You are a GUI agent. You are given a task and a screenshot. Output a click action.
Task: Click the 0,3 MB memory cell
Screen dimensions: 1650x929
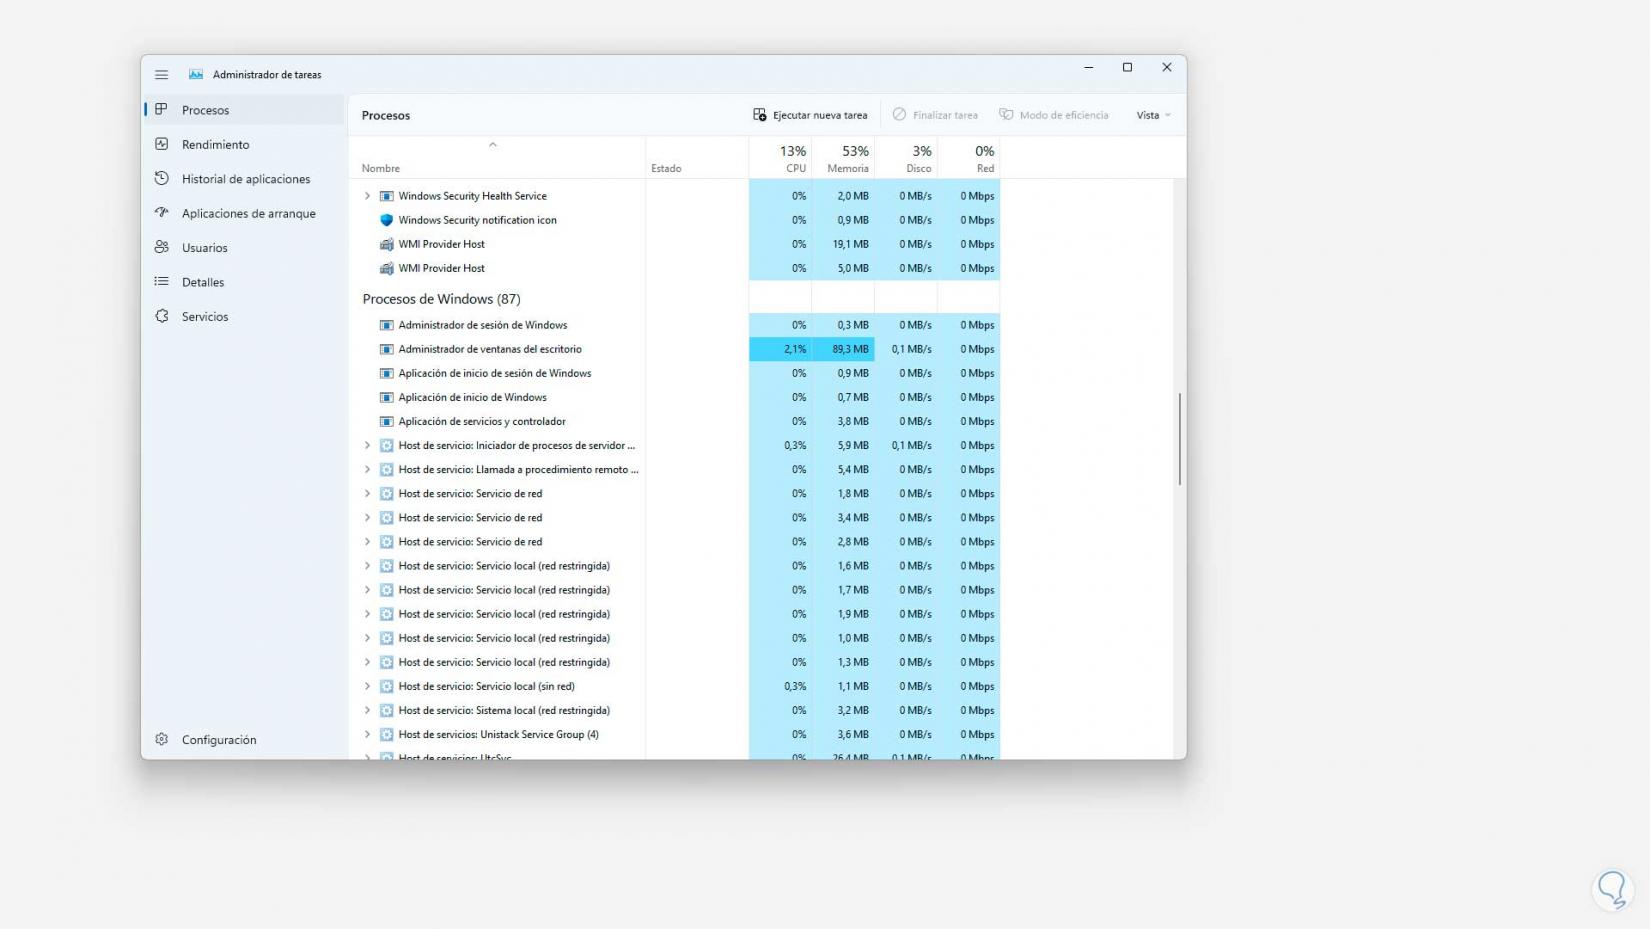click(843, 325)
